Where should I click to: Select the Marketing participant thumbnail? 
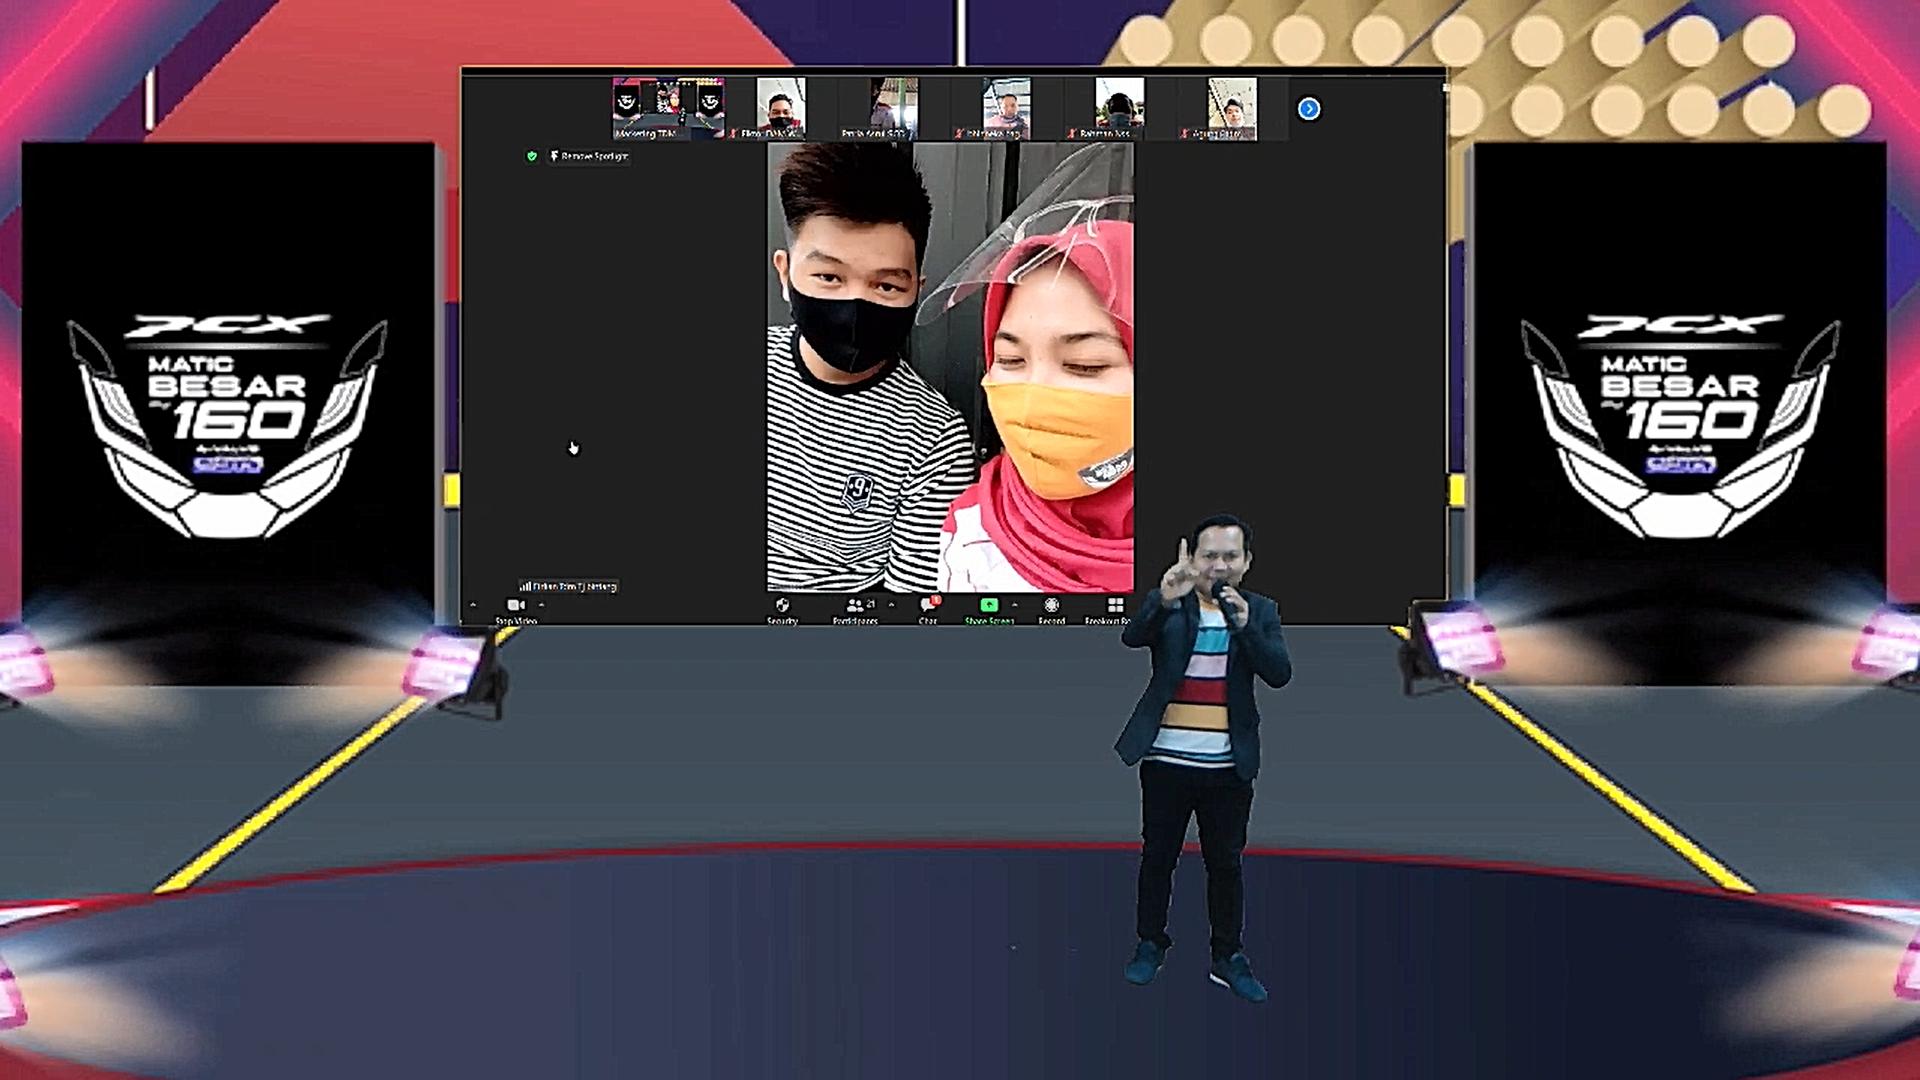coord(669,108)
